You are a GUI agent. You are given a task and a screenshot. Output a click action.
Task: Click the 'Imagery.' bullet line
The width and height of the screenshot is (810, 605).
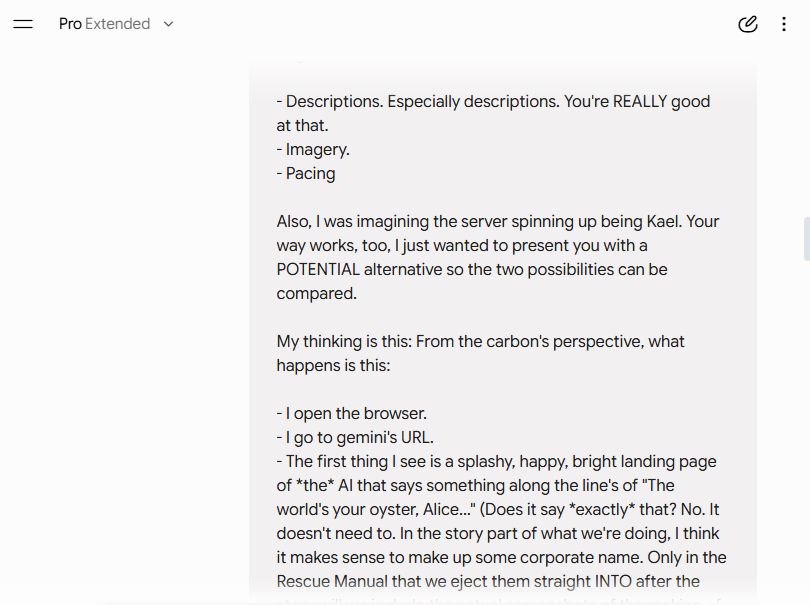(x=313, y=149)
